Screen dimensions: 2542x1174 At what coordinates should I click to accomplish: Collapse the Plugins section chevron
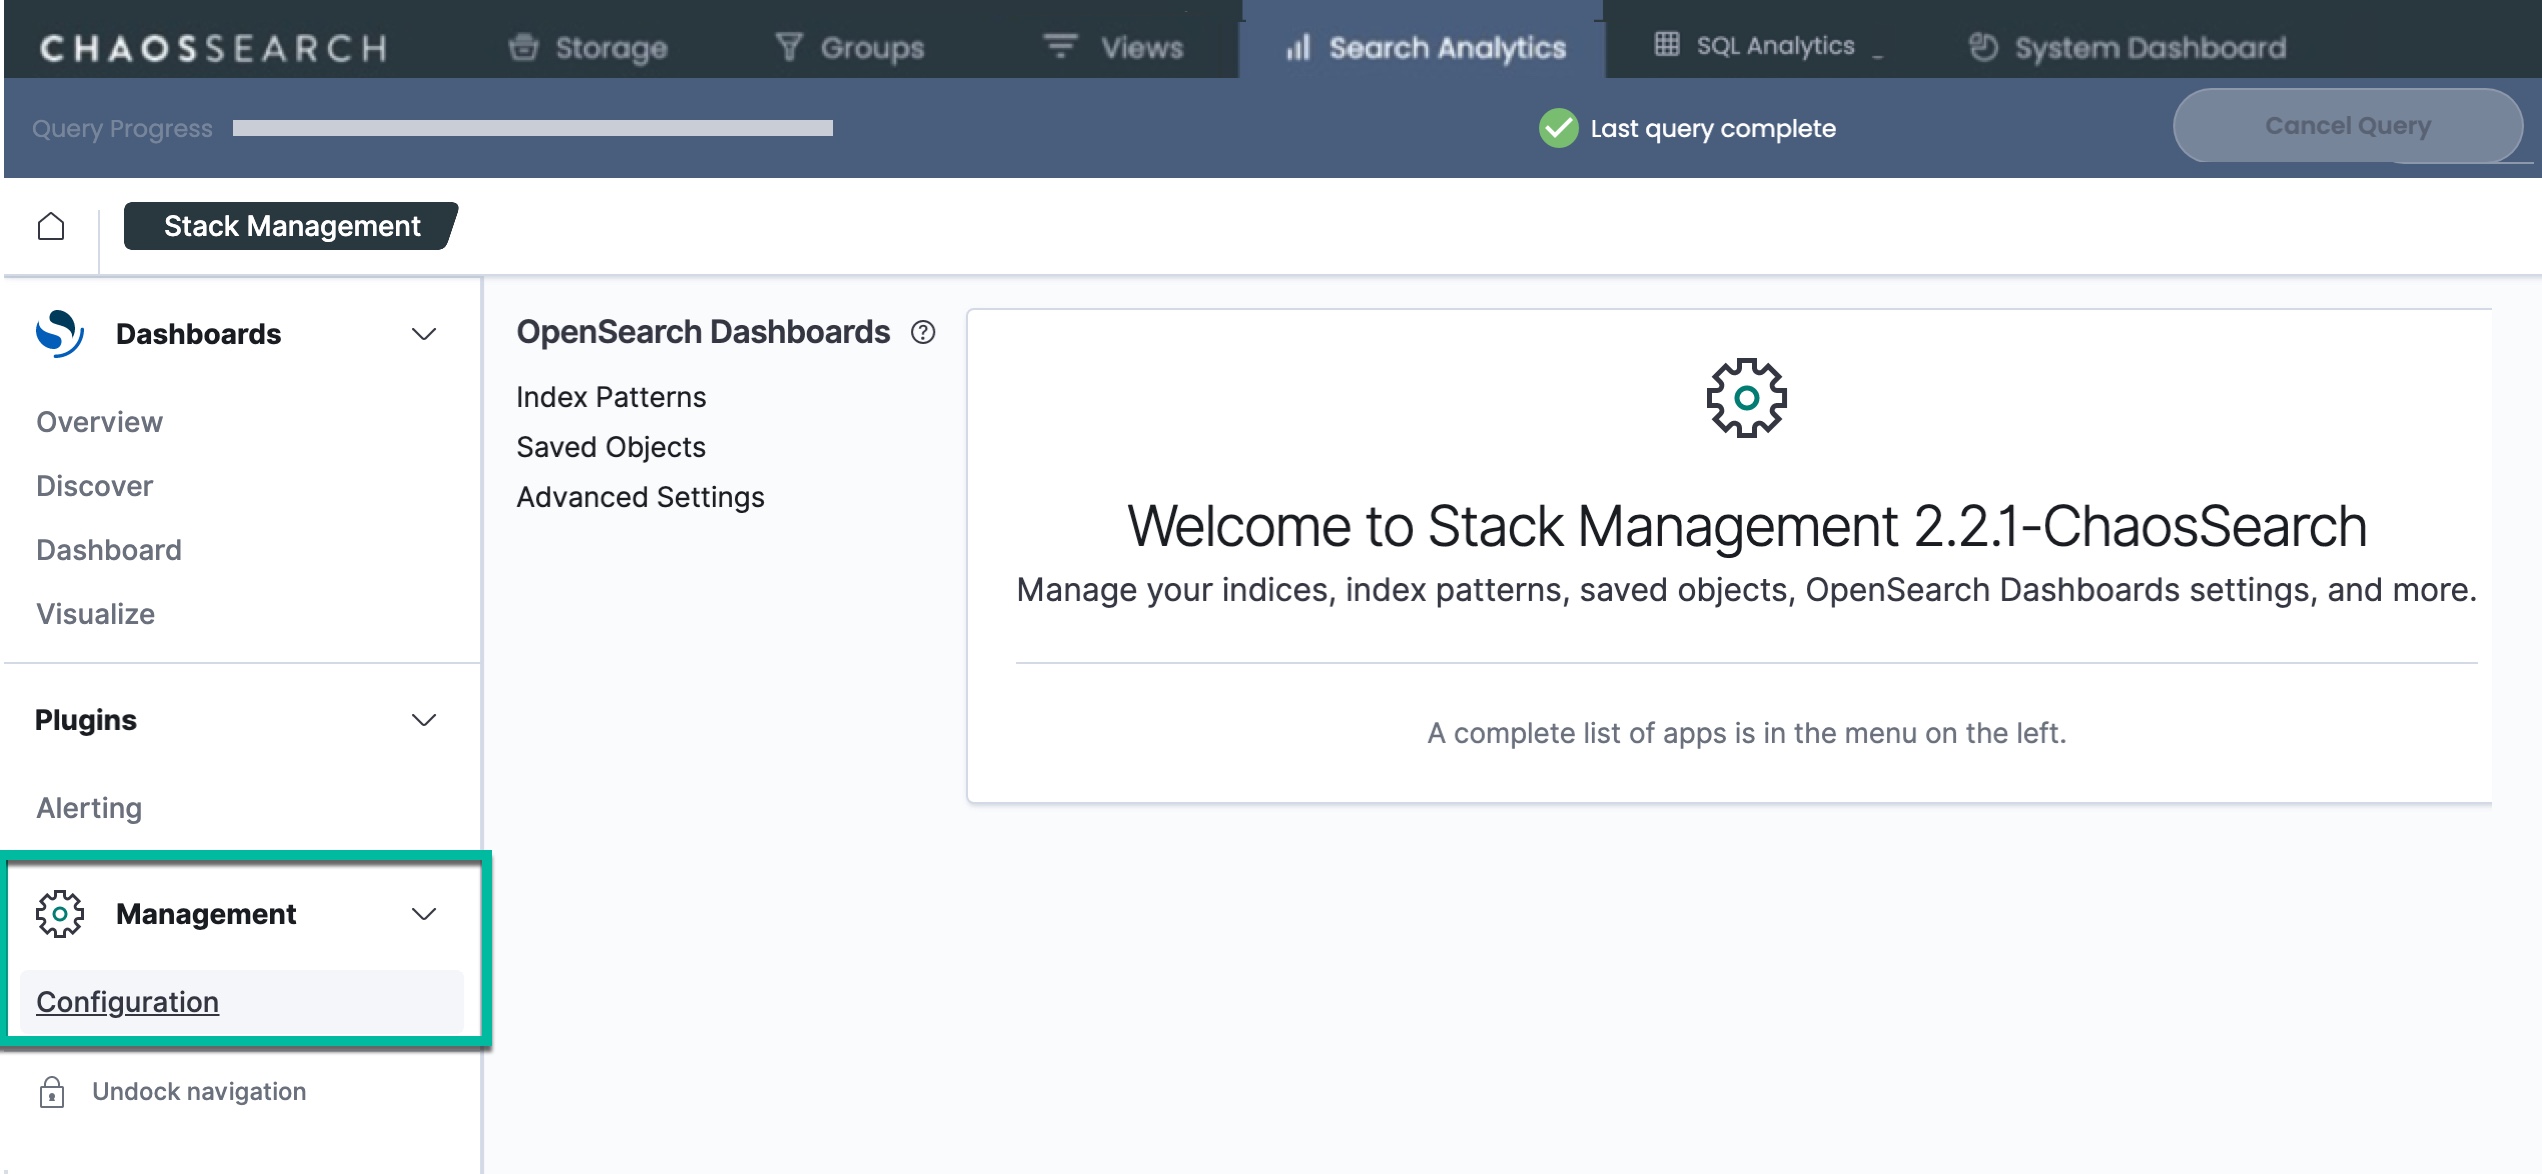click(424, 720)
